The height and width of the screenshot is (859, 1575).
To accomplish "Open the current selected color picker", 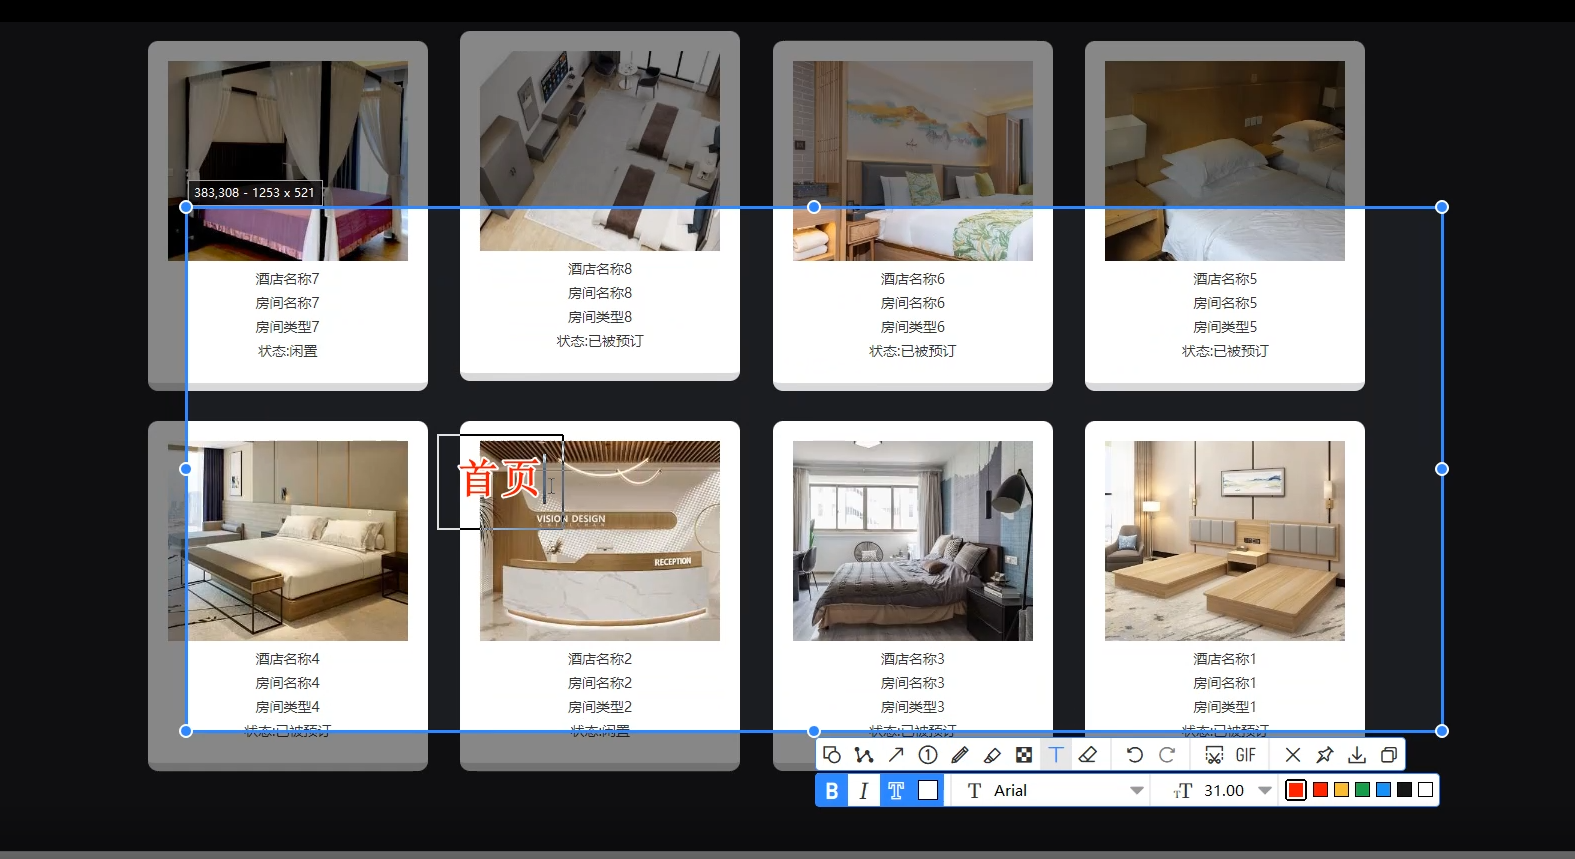I will click(x=1296, y=790).
